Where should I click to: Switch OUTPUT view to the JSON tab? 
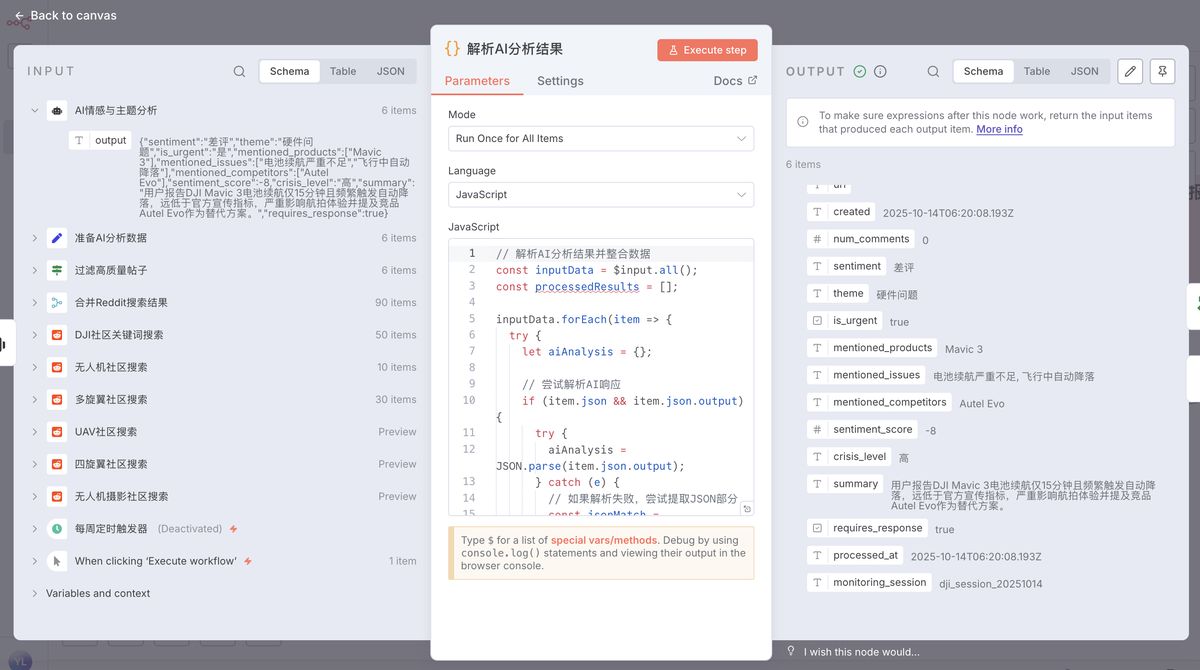pyautogui.click(x=1085, y=71)
